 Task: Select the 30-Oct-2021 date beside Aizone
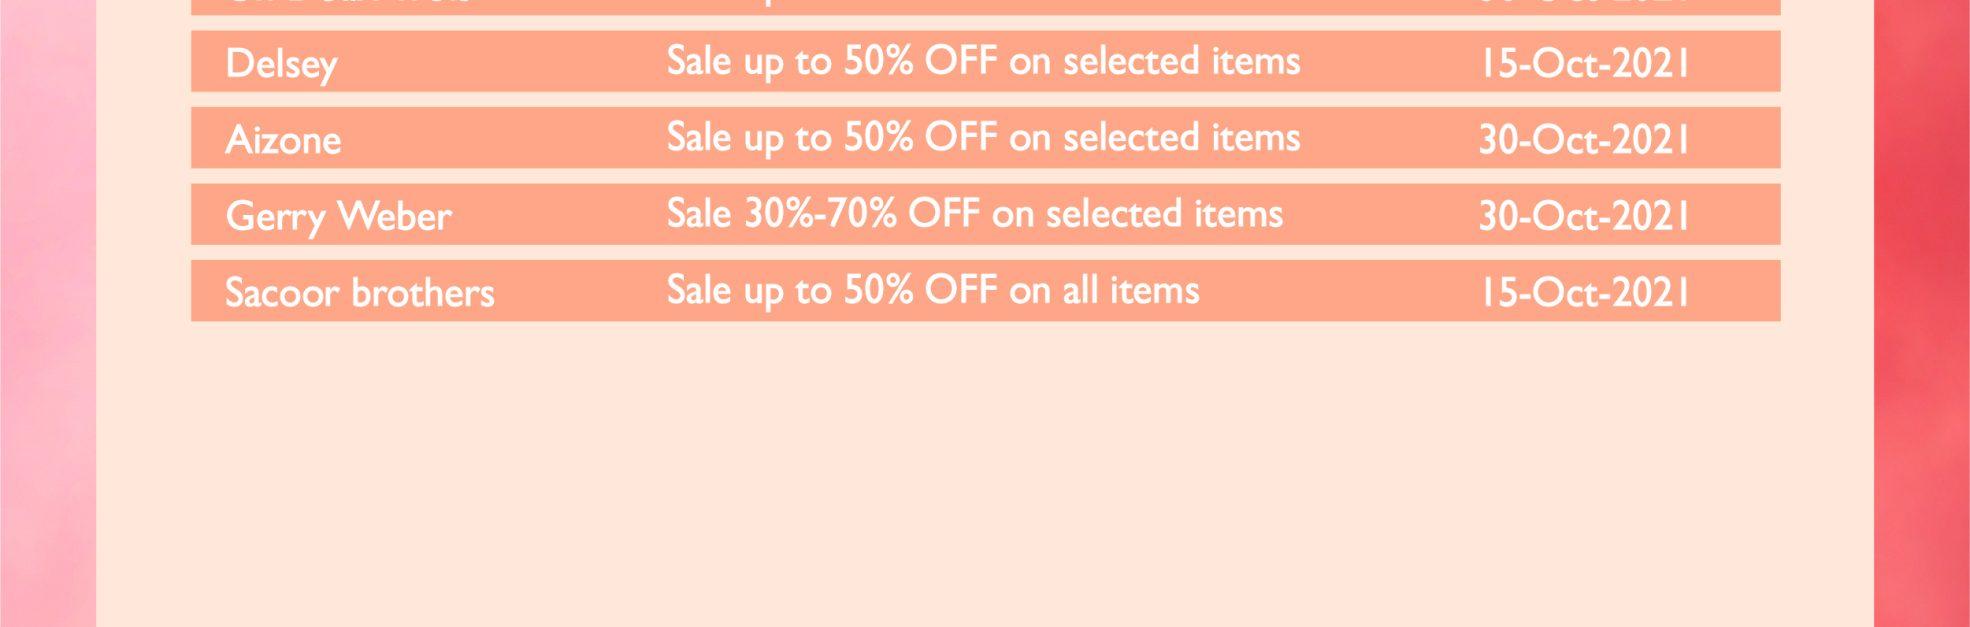(x=1584, y=139)
